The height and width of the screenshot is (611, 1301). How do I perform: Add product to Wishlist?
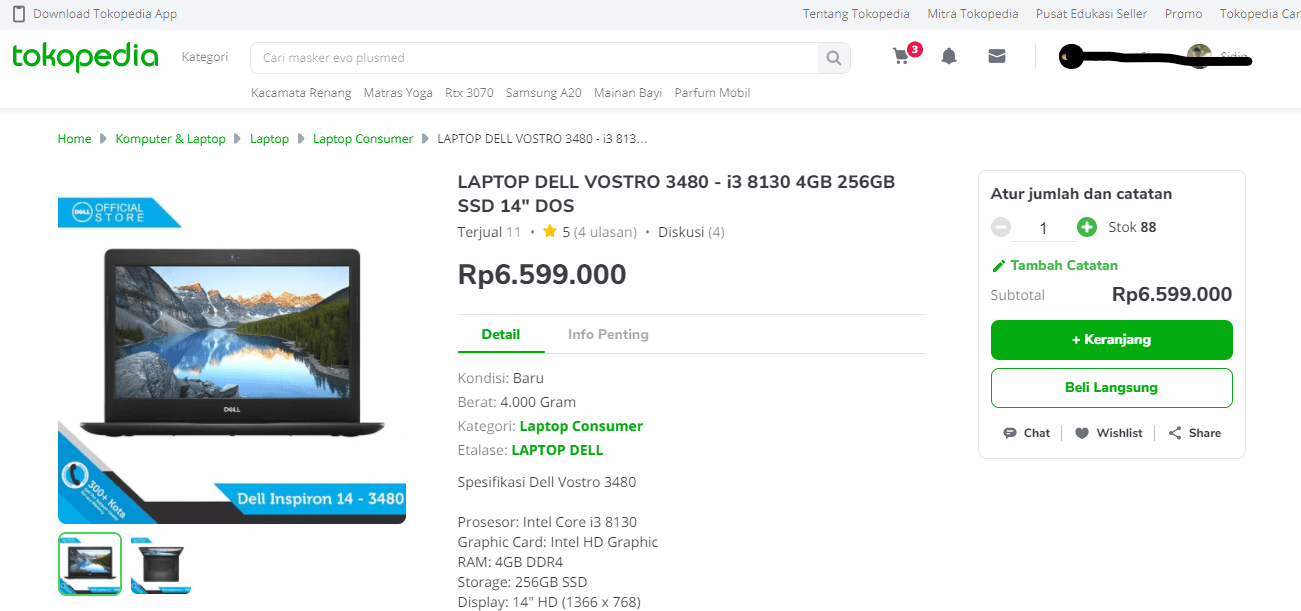coord(1108,433)
